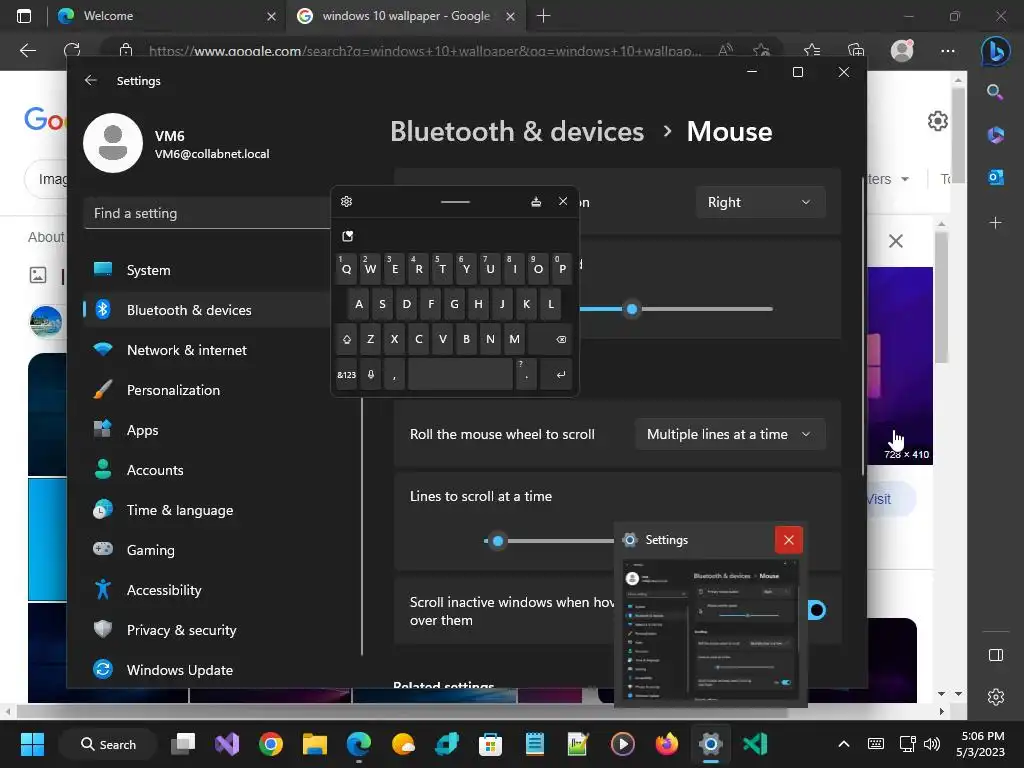Viewport: 1024px width, 768px height.
Task: Tap the Q key on touch keyboard
Action: tap(346, 268)
